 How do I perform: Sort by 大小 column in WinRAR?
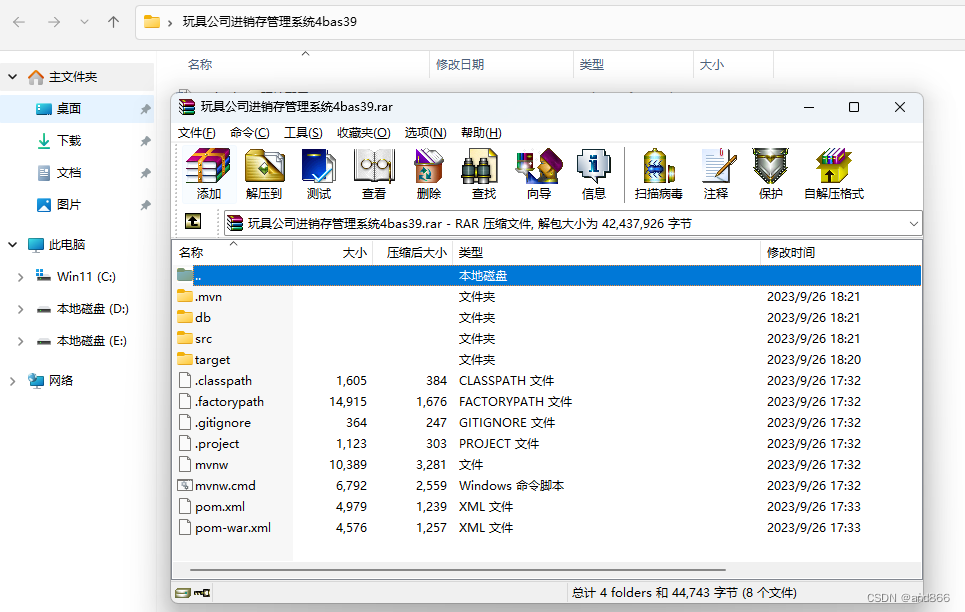pos(333,252)
